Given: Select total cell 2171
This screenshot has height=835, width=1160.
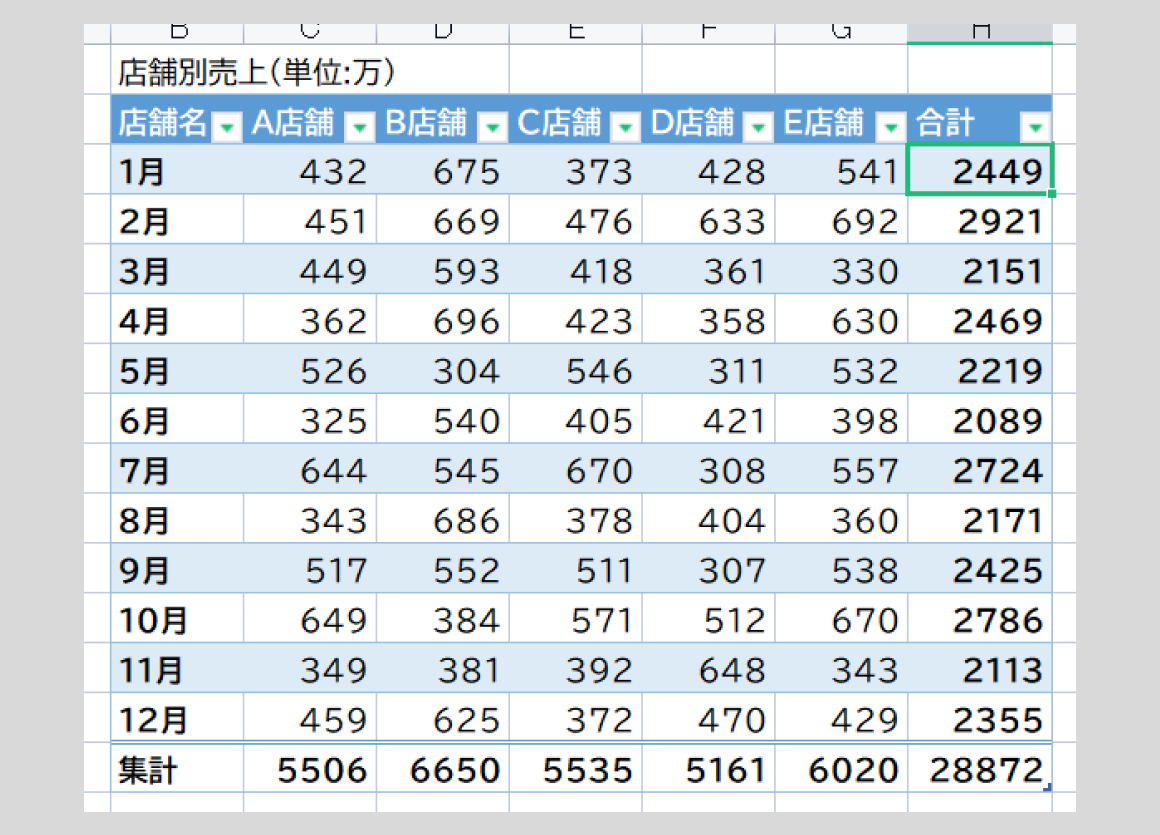Looking at the screenshot, I should point(980,519).
